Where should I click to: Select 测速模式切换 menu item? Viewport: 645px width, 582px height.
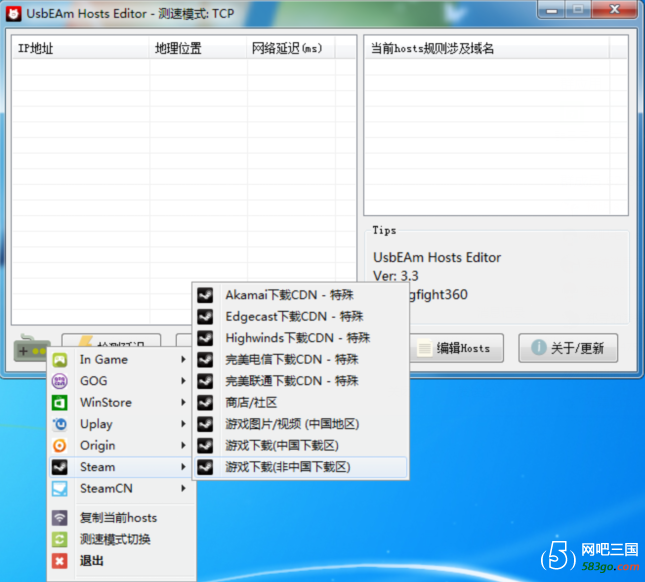[x=121, y=539]
